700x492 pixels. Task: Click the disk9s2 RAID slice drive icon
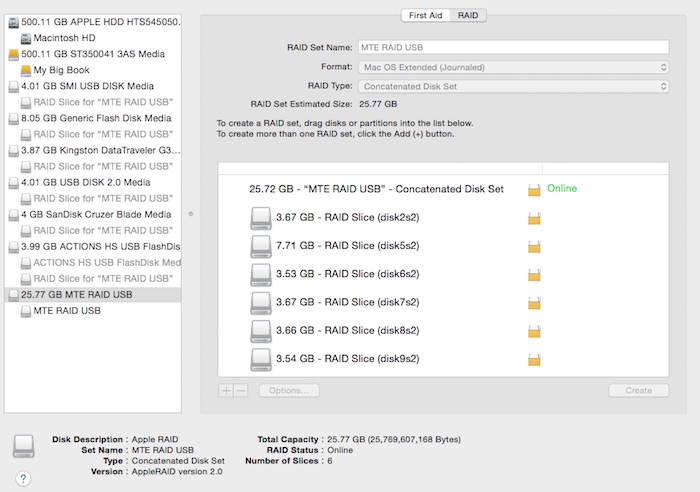[x=261, y=359]
